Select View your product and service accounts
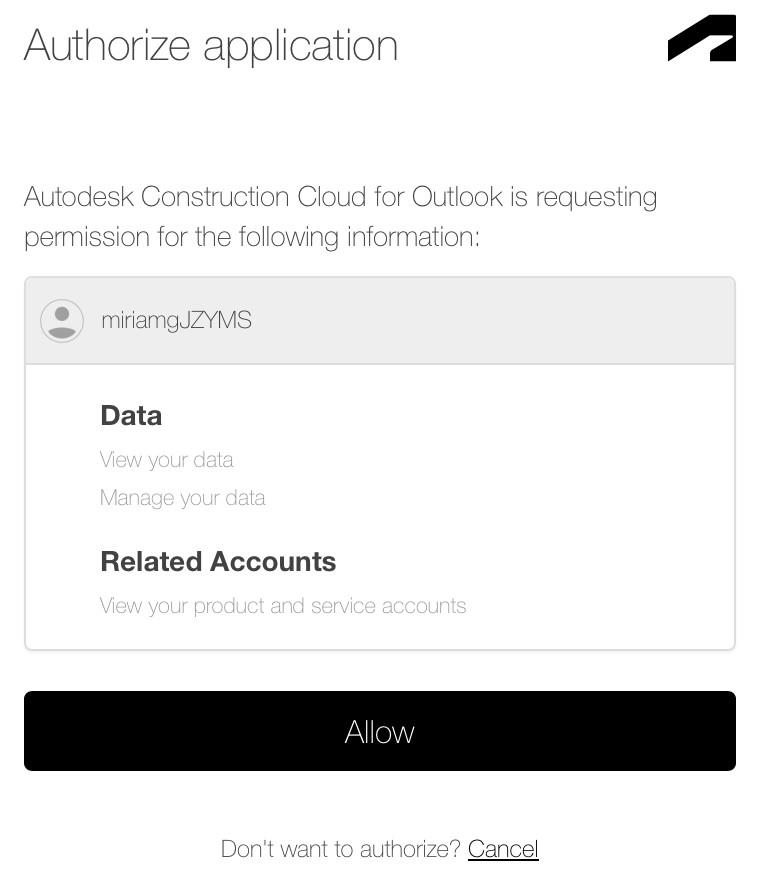 click(283, 606)
